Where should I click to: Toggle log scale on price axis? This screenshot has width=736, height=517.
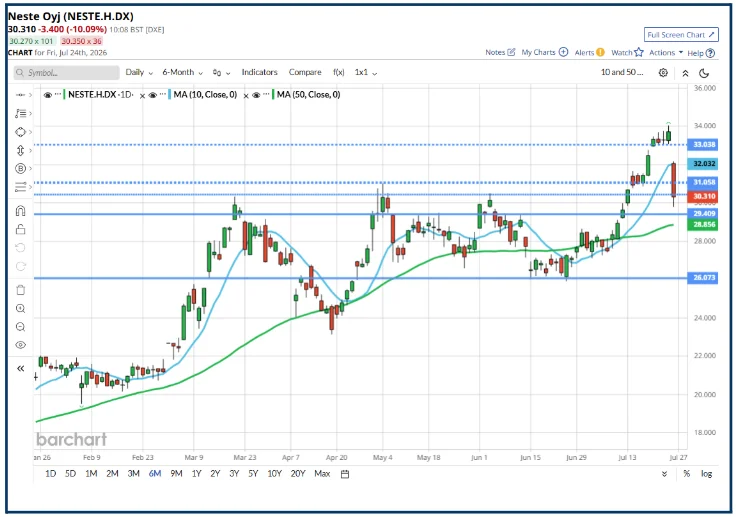[x=706, y=474]
